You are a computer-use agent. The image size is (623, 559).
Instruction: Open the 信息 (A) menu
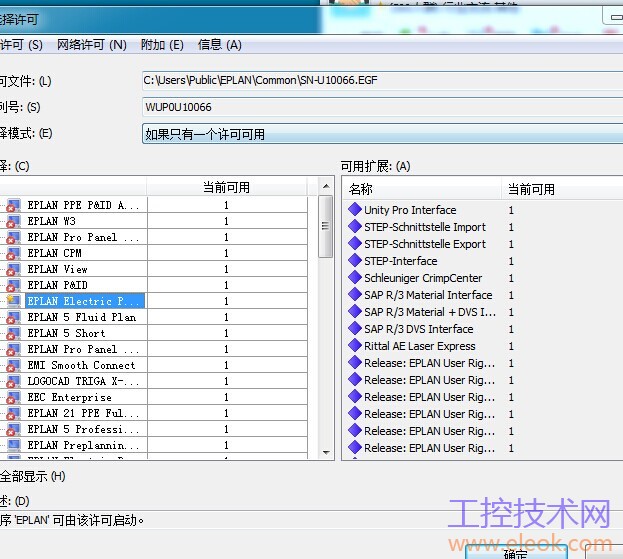pos(220,44)
